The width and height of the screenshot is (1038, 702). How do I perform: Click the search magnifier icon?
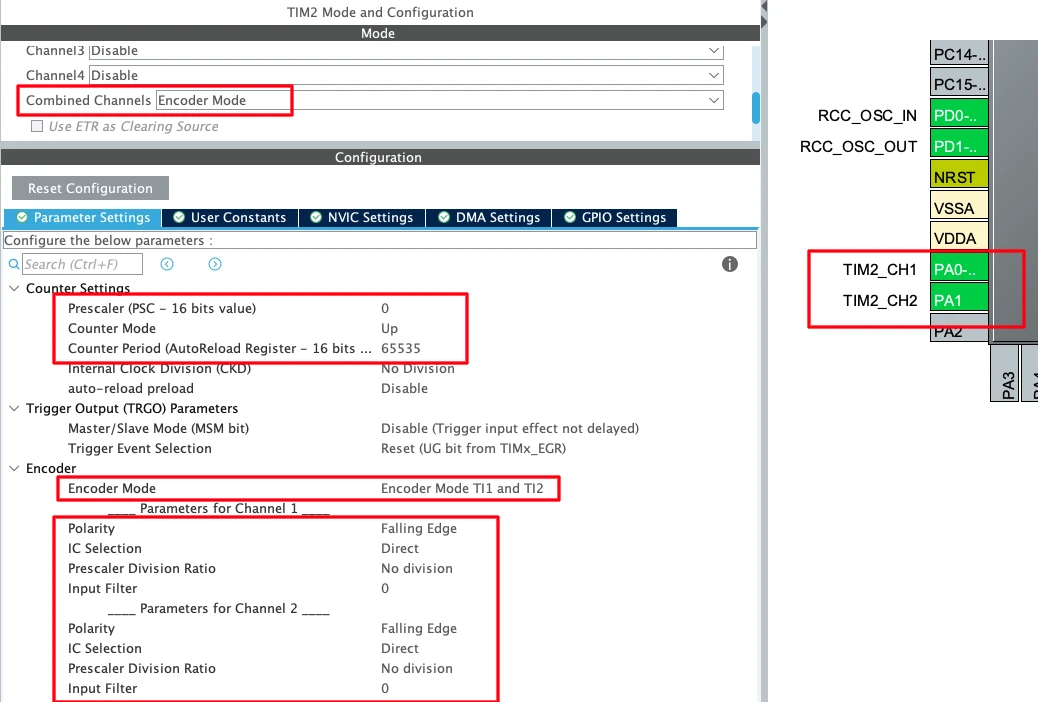(14, 264)
